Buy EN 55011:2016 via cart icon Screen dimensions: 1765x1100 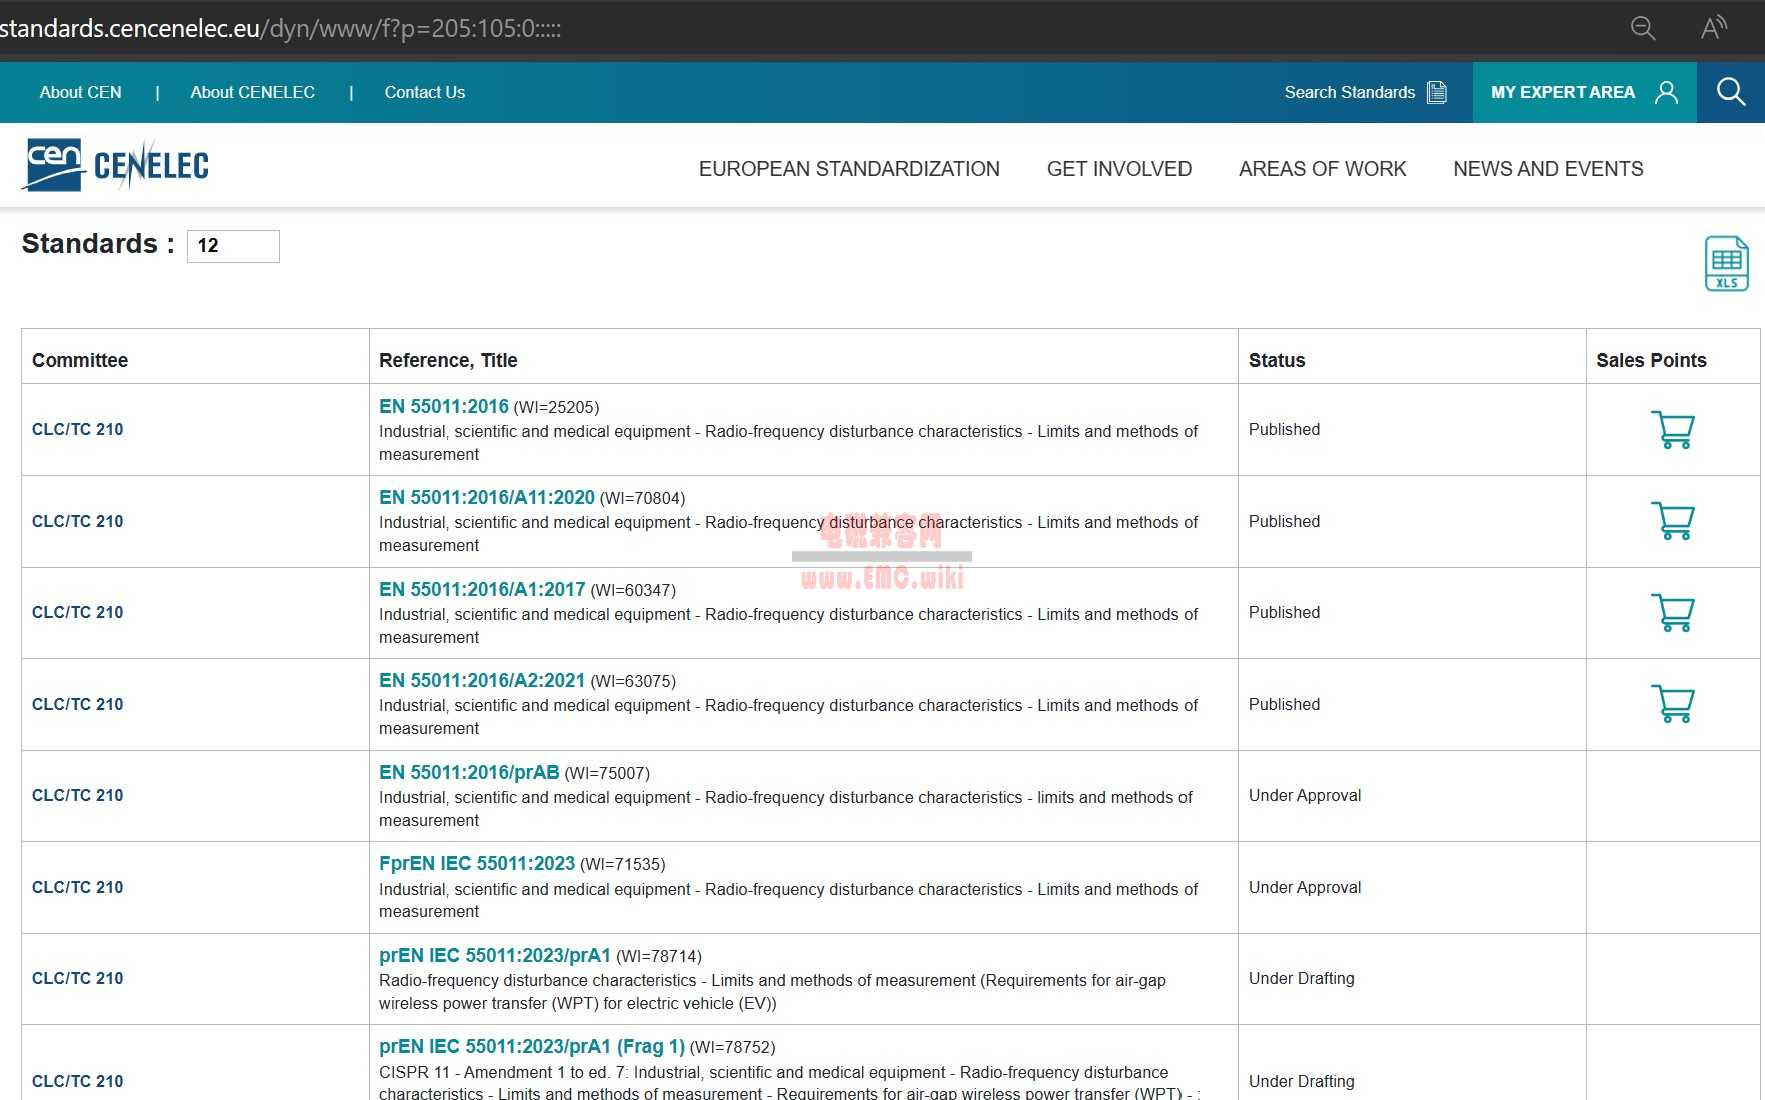1672,430
